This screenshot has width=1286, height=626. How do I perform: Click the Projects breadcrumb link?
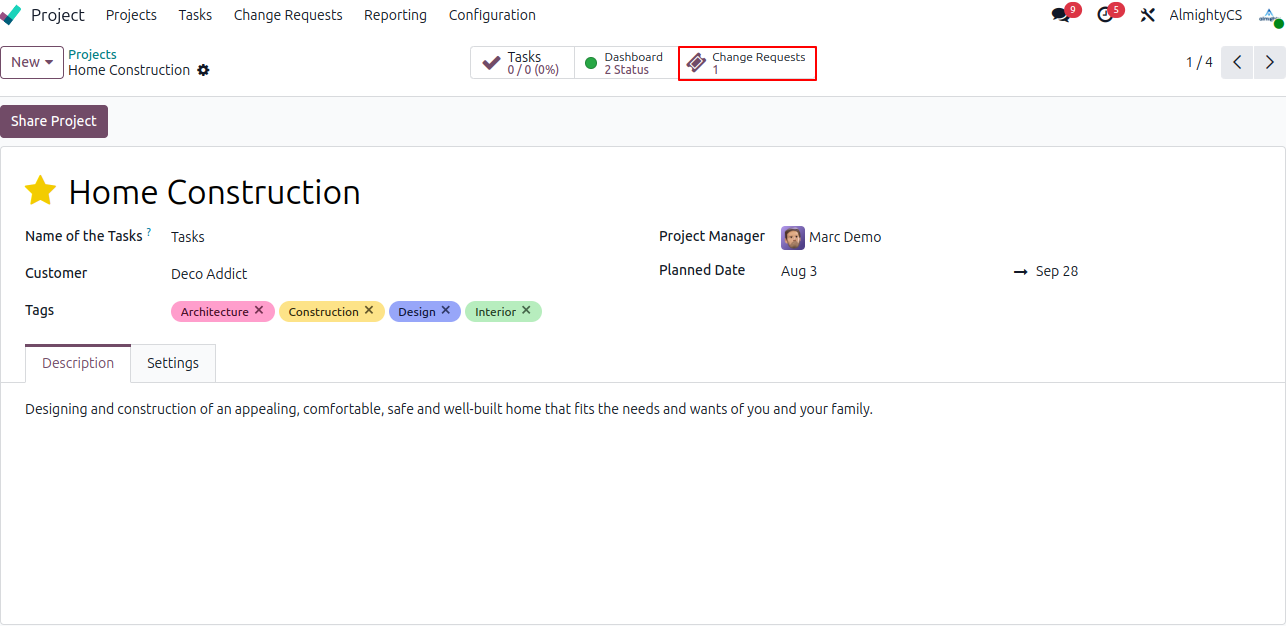point(92,54)
